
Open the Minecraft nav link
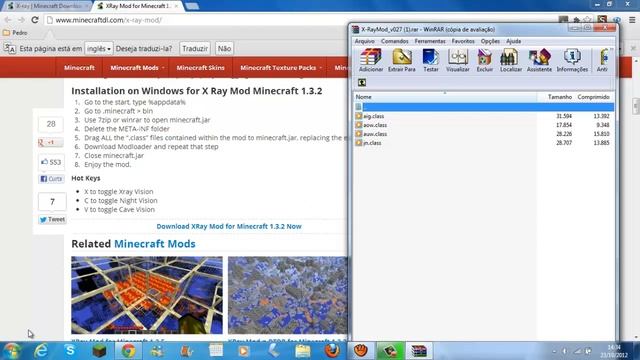point(79,68)
